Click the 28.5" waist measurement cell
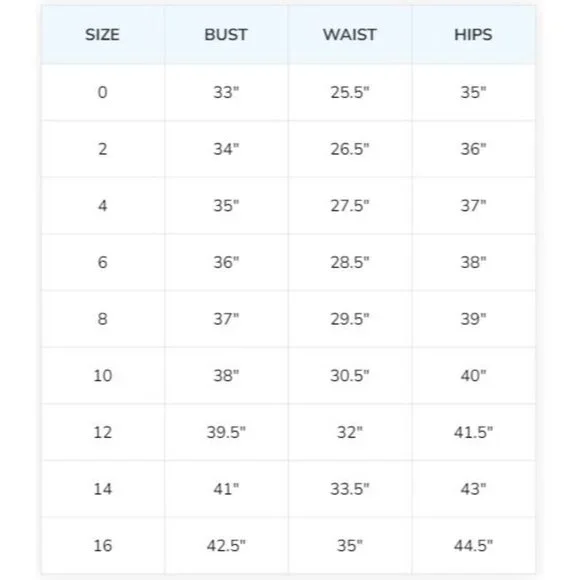Viewport: 580px width, 580px height. tap(350, 262)
